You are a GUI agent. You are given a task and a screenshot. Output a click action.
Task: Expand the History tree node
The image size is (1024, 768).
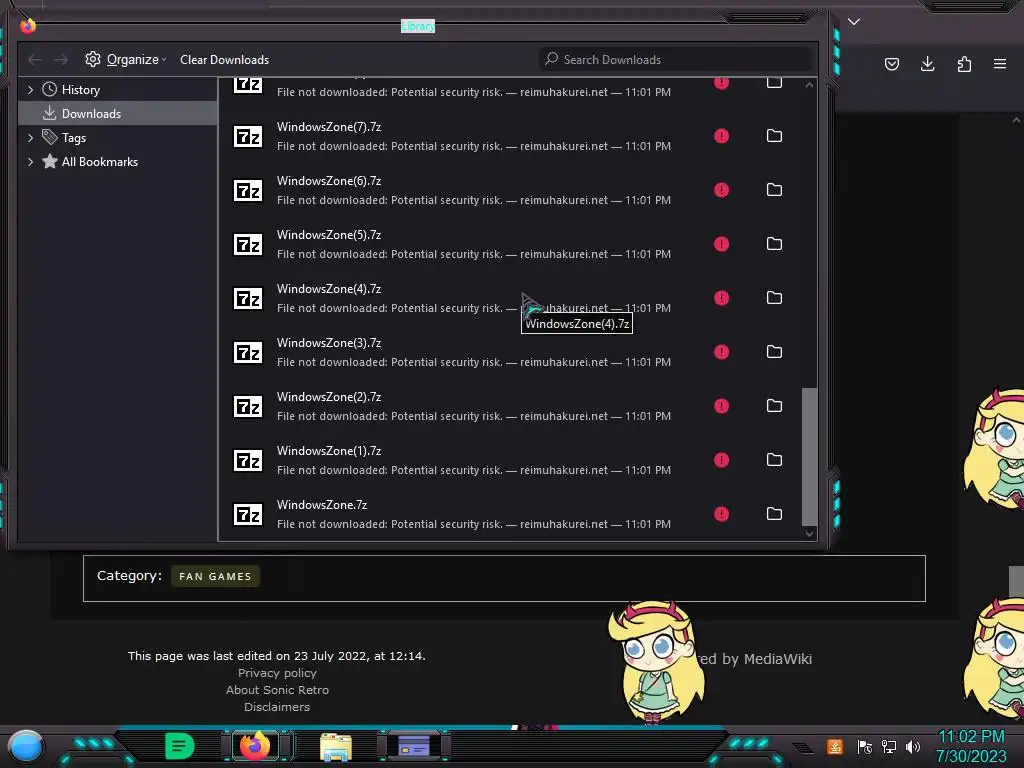[30, 89]
